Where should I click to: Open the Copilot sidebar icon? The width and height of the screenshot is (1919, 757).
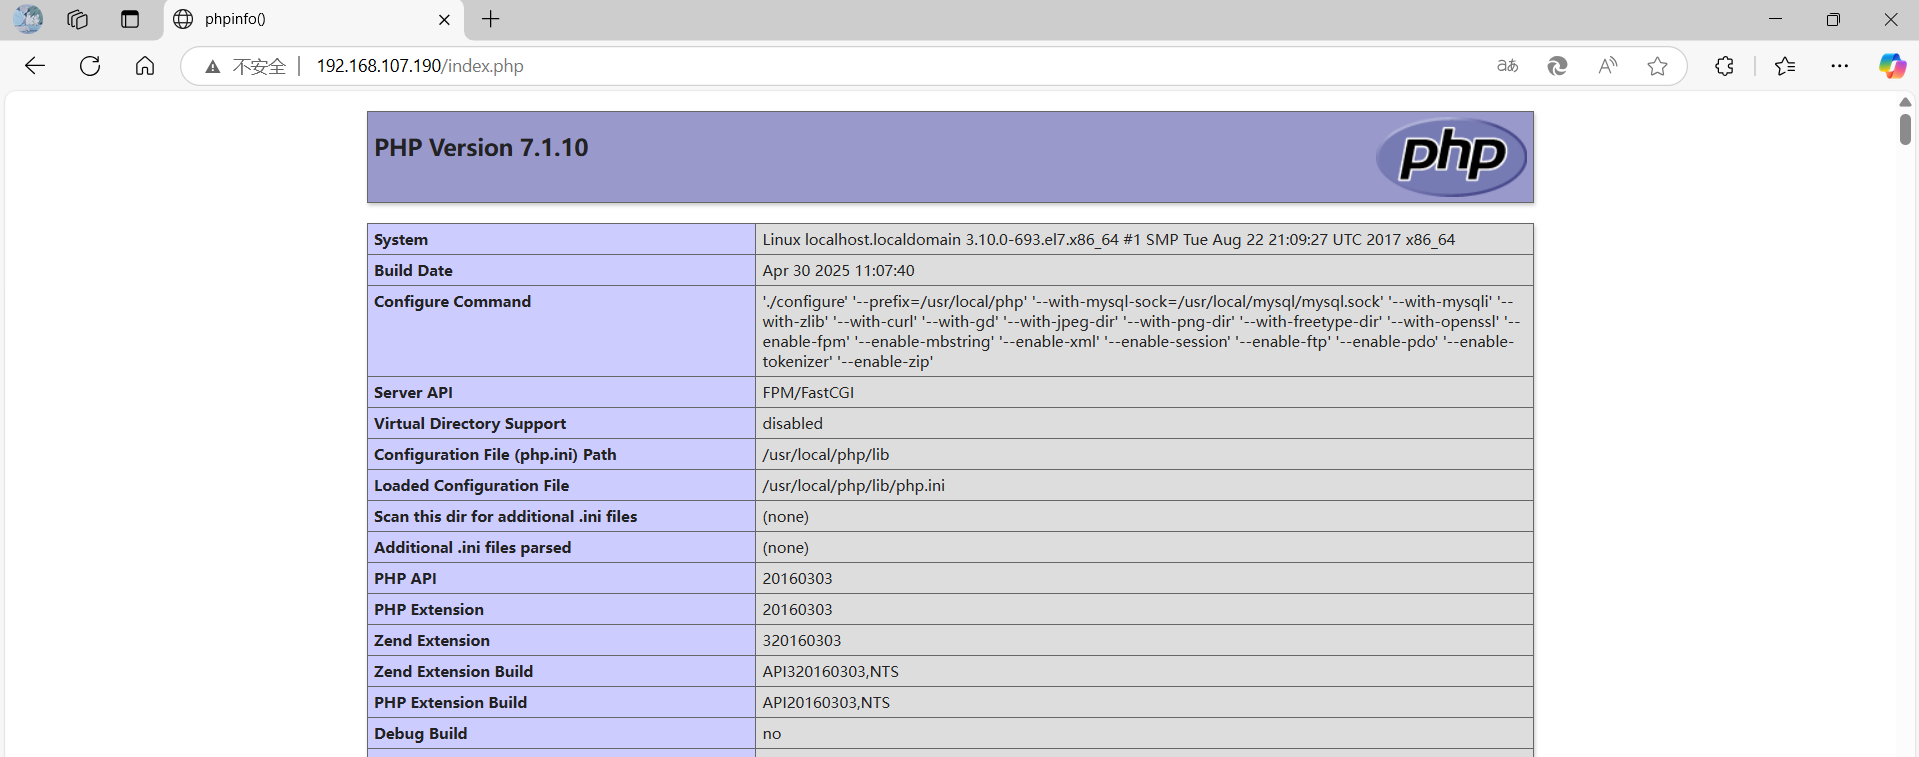[1892, 66]
